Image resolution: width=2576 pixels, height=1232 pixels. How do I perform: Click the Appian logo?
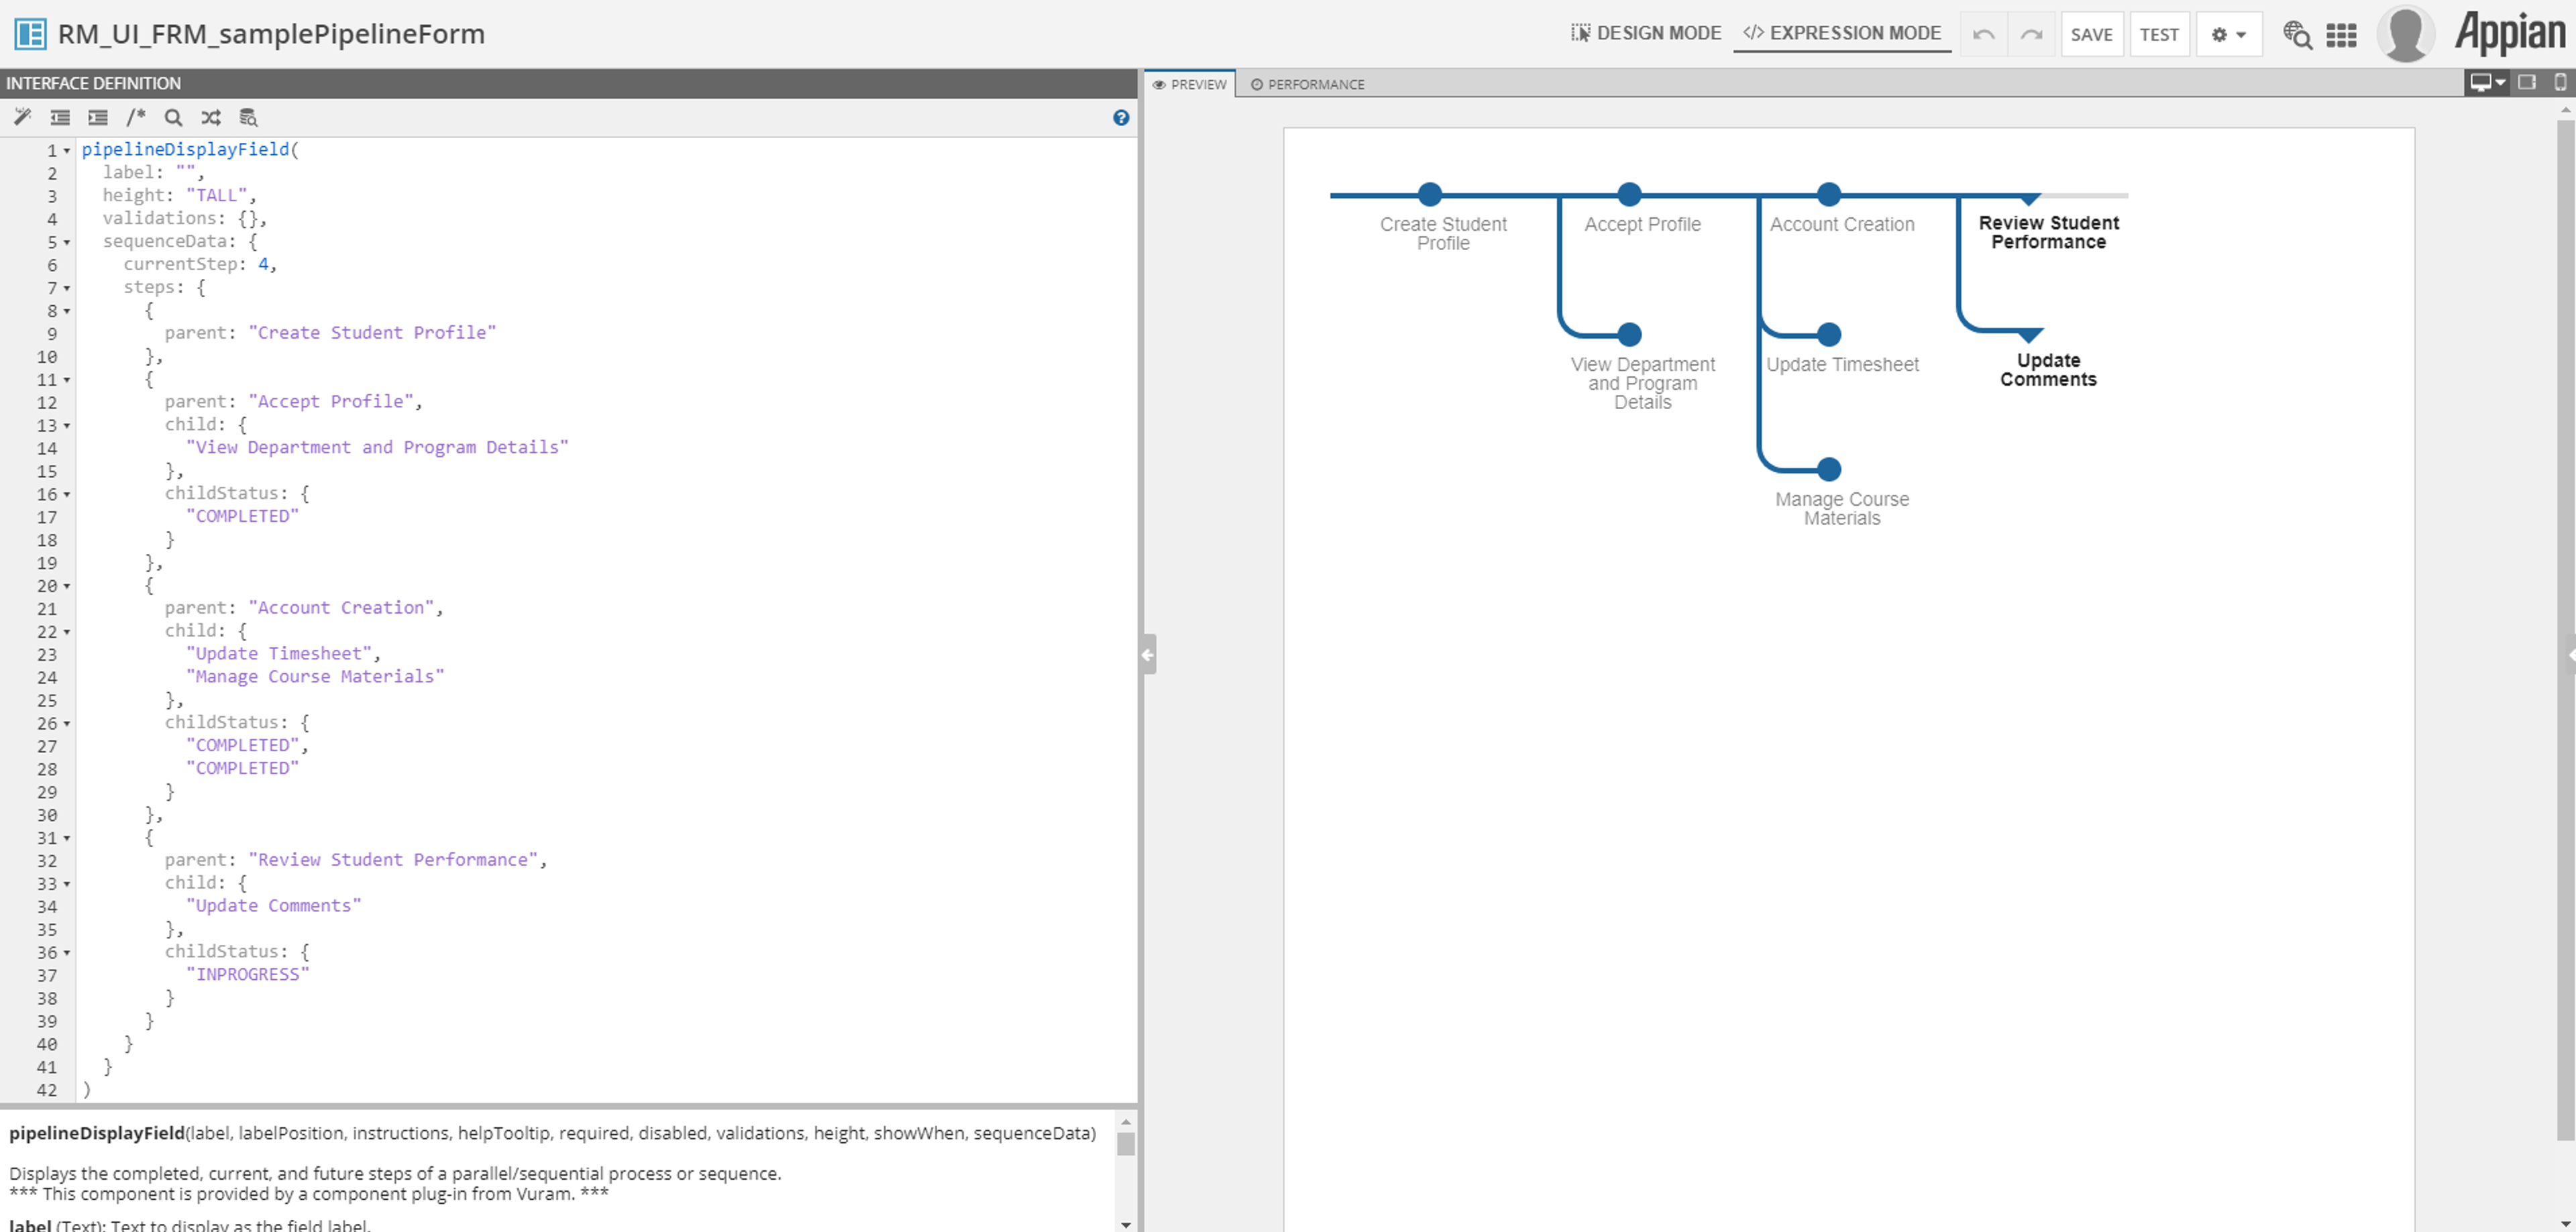click(x=2509, y=33)
